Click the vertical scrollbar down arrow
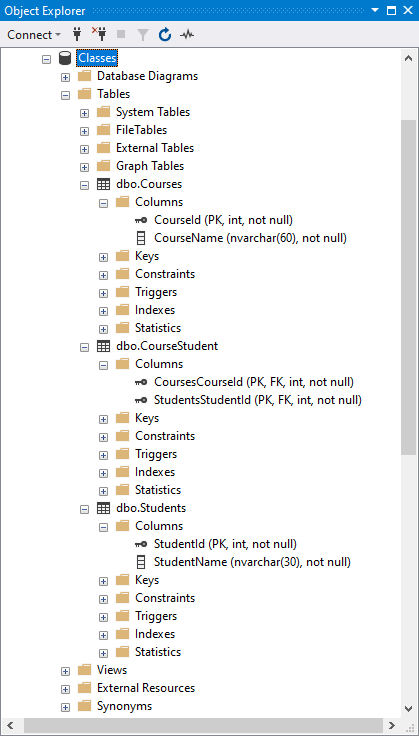This screenshot has height=736, width=419. click(x=408, y=709)
